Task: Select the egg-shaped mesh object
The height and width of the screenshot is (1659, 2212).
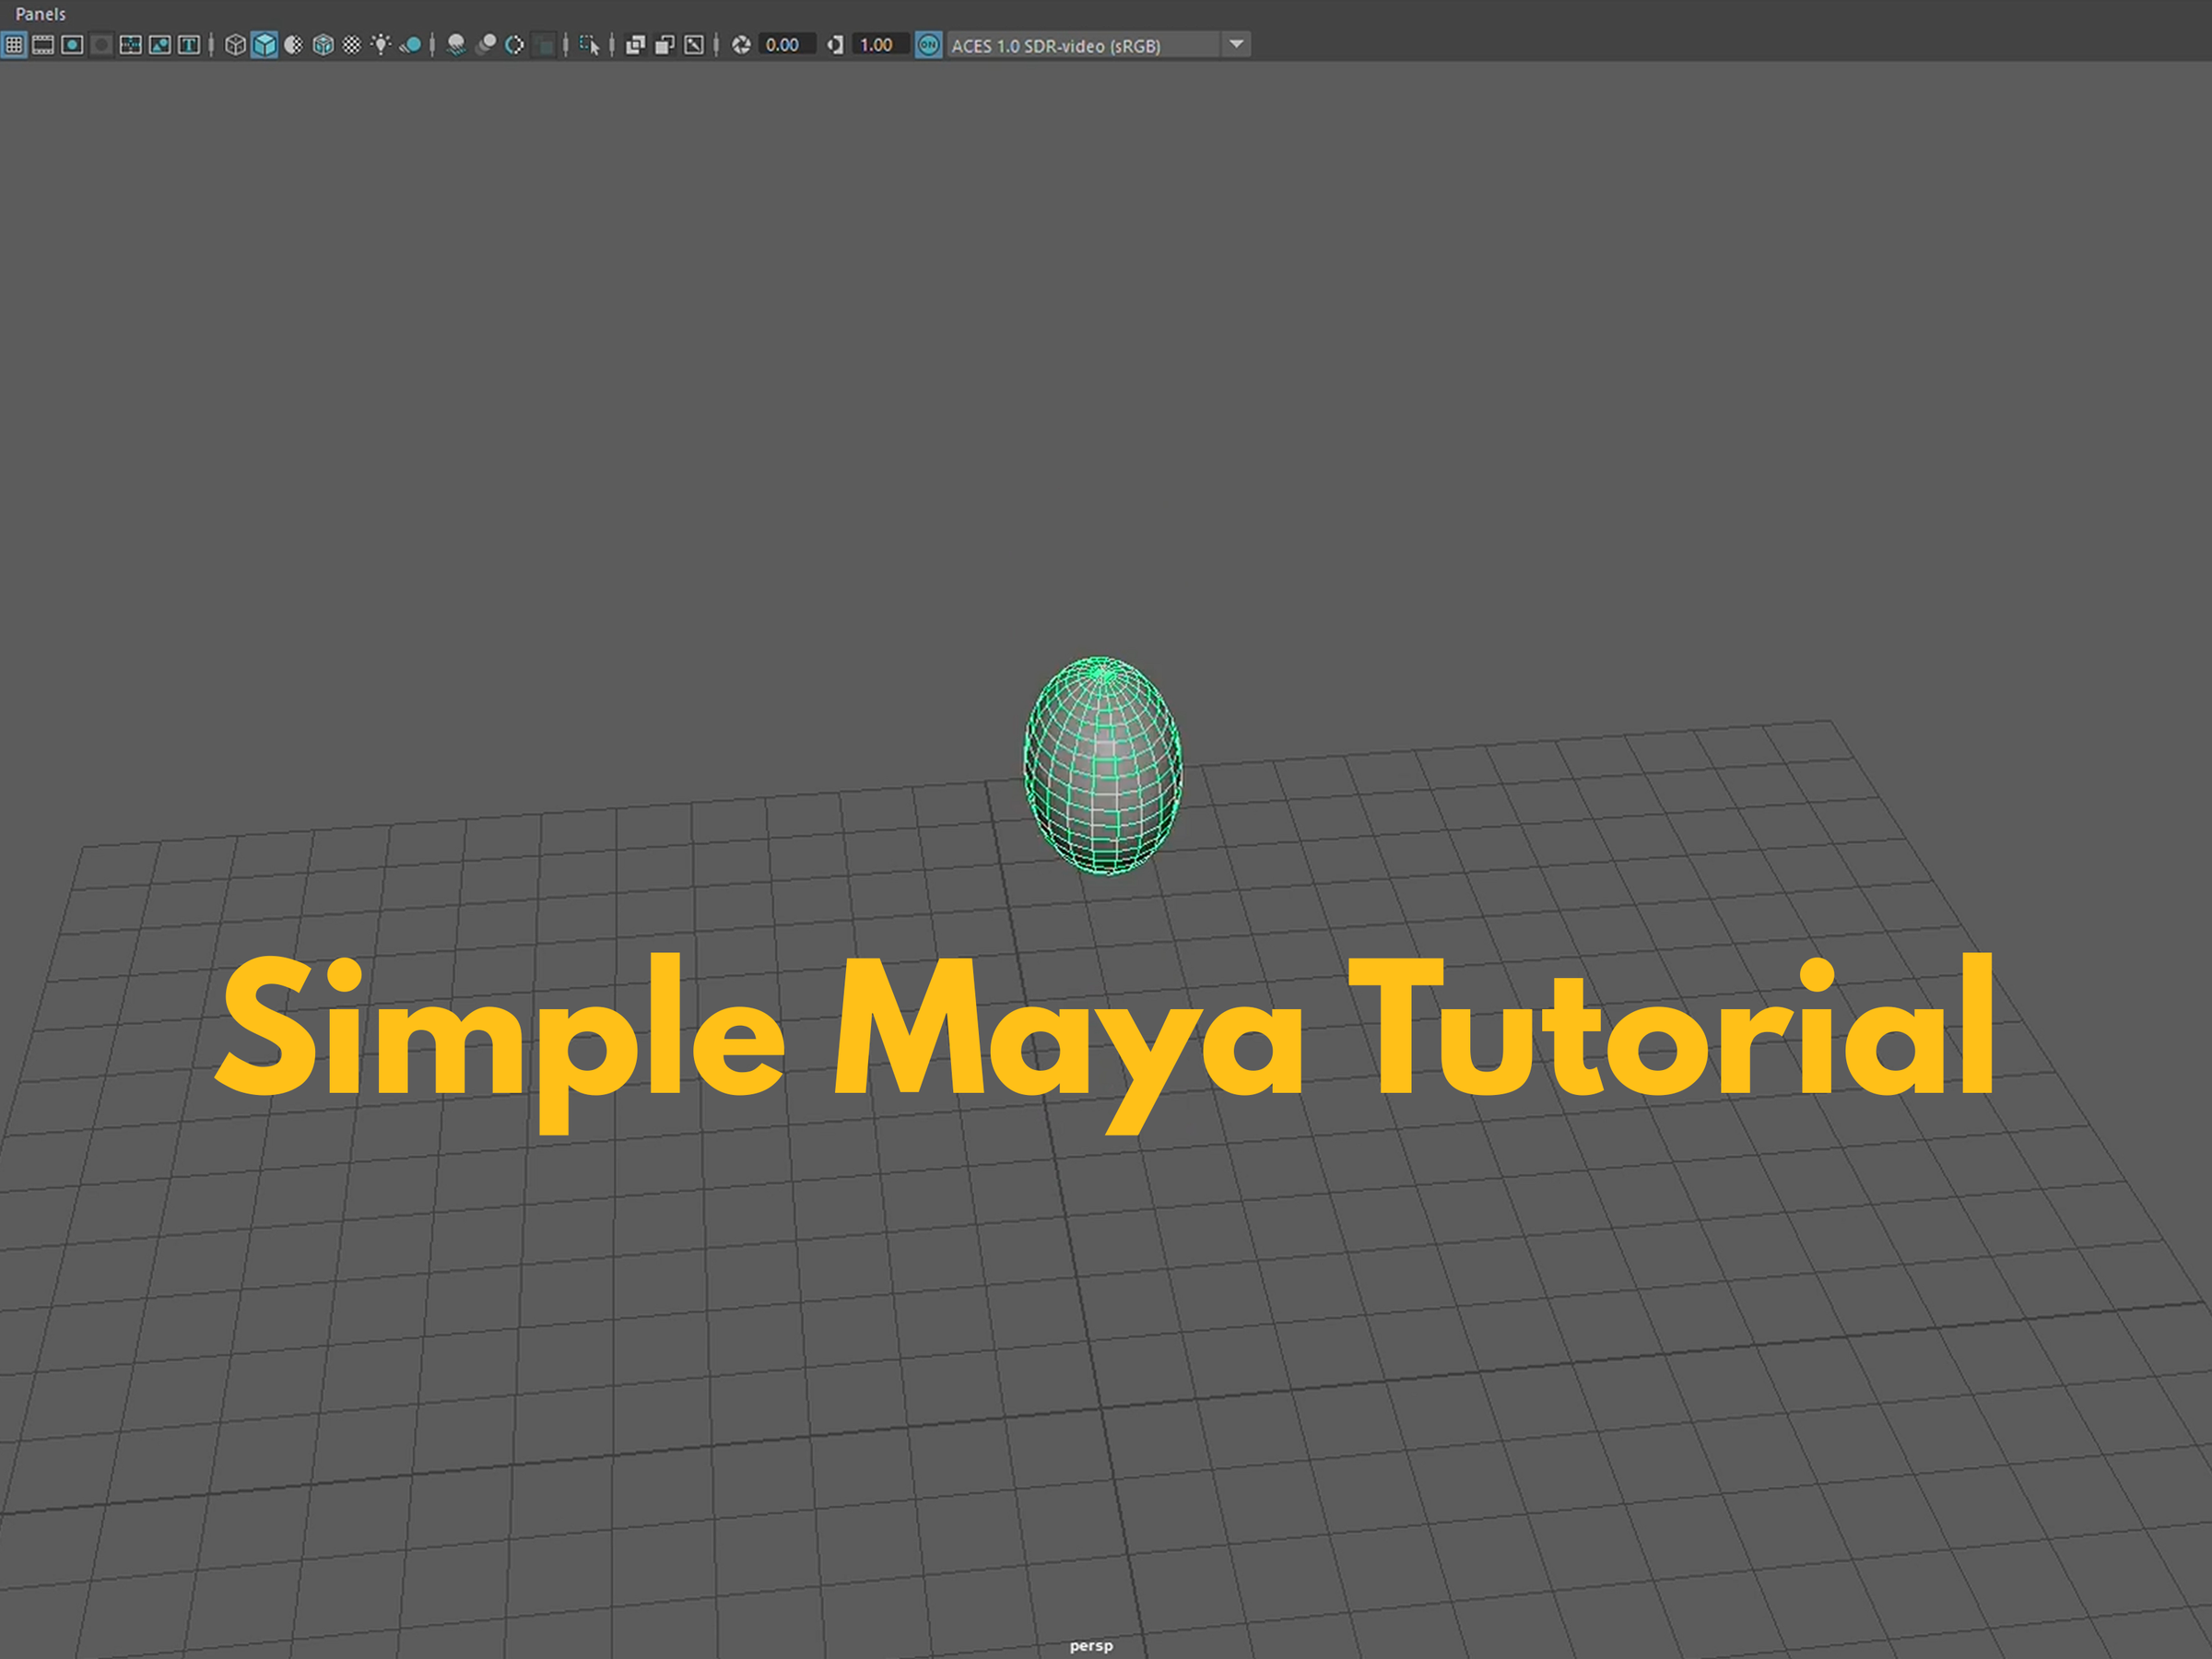Action: 1103,766
